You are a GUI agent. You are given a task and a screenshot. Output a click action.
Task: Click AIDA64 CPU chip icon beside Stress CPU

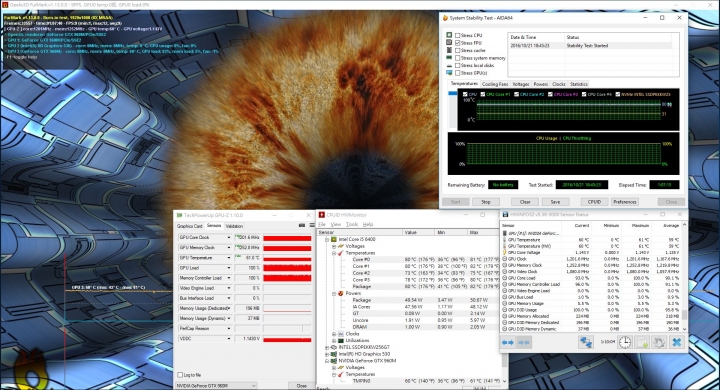(449, 35)
